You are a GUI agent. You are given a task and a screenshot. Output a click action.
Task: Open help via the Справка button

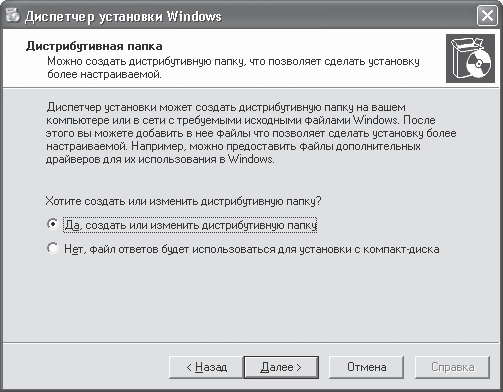click(452, 367)
